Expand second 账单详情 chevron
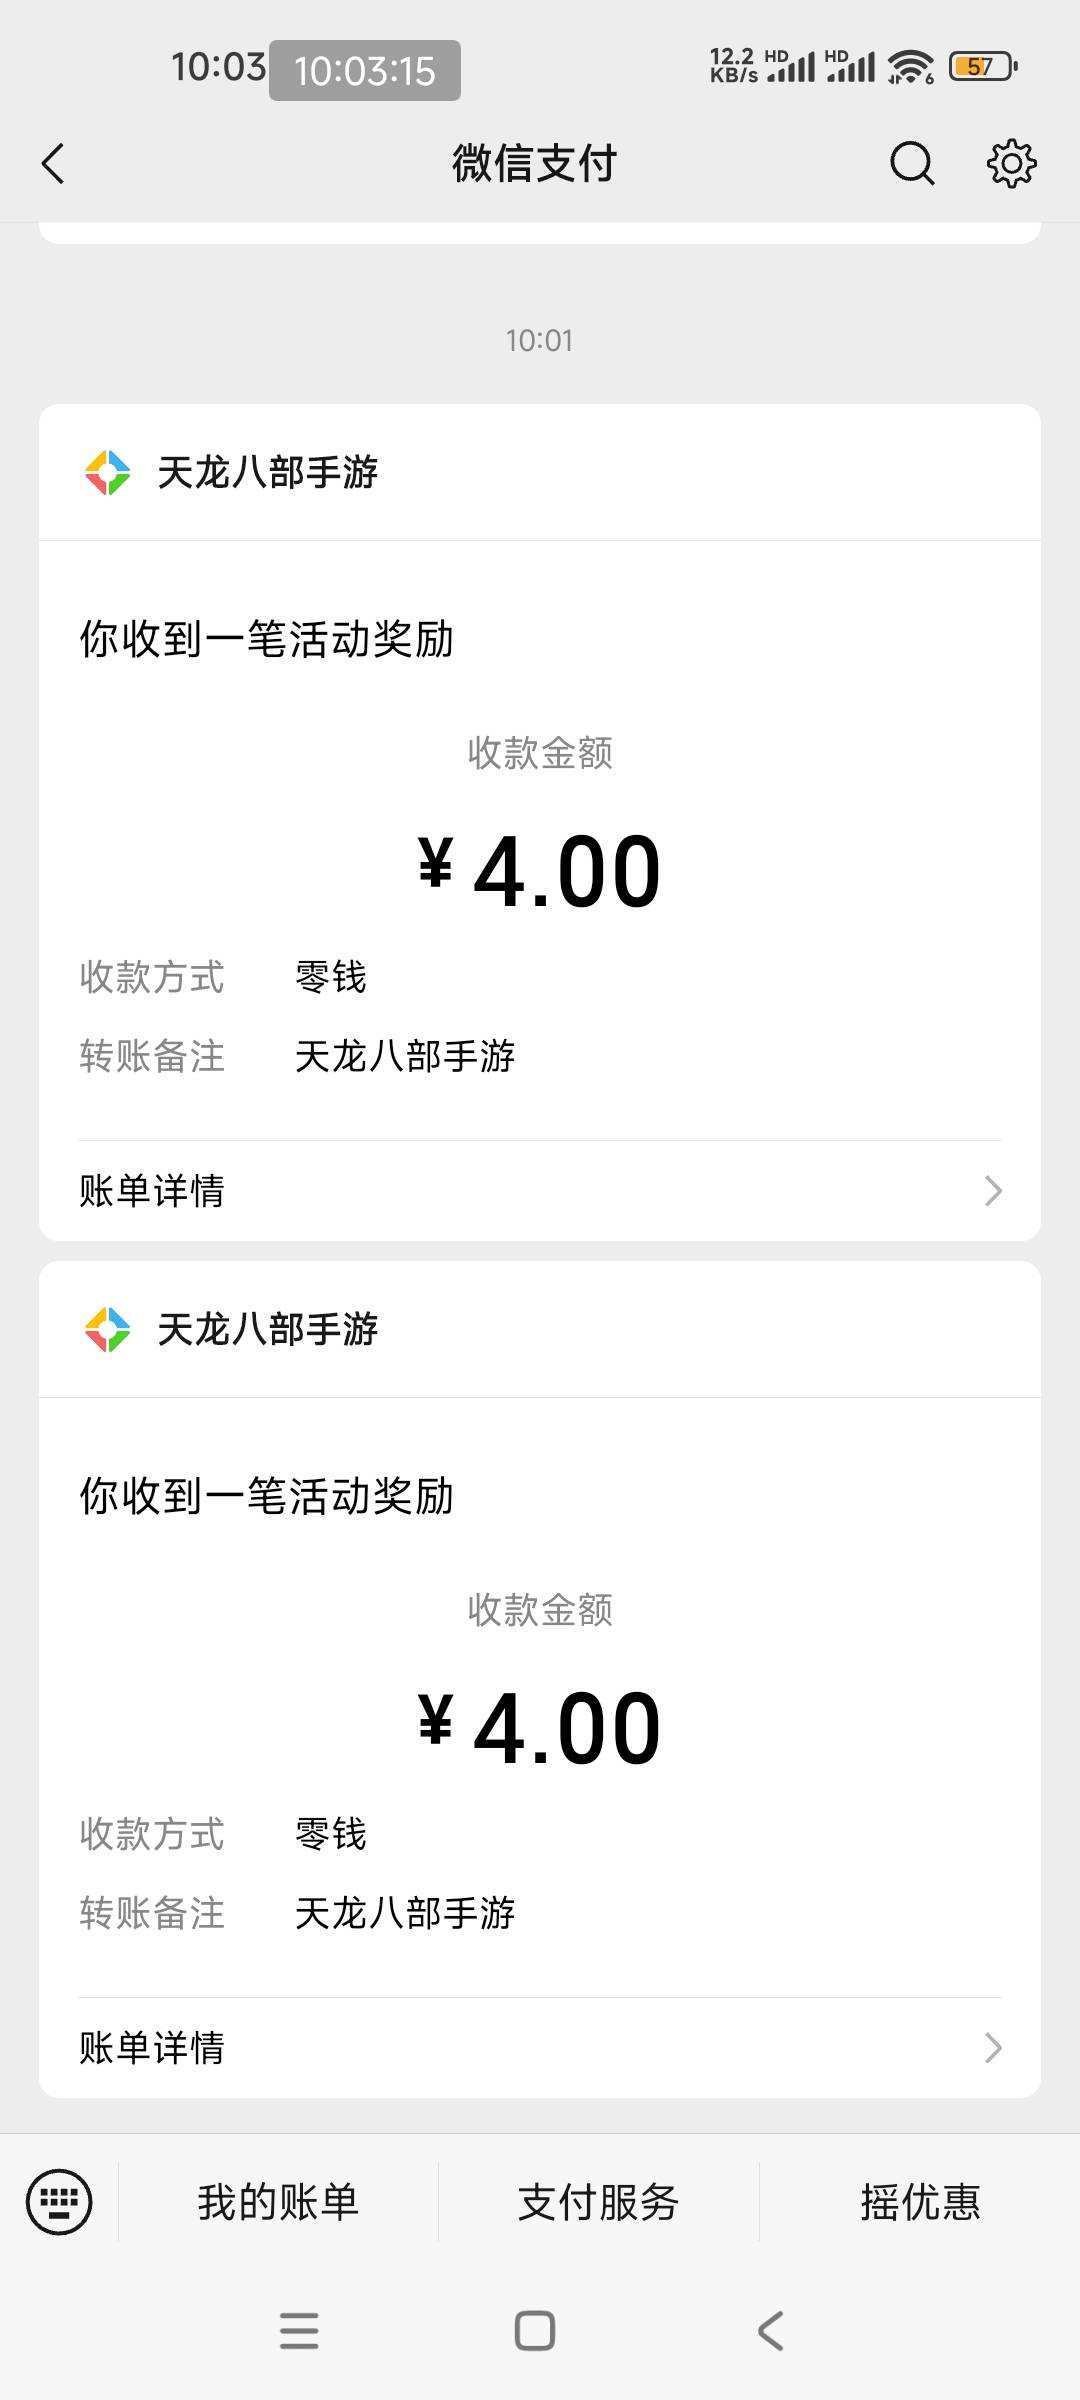 [992, 2047]
